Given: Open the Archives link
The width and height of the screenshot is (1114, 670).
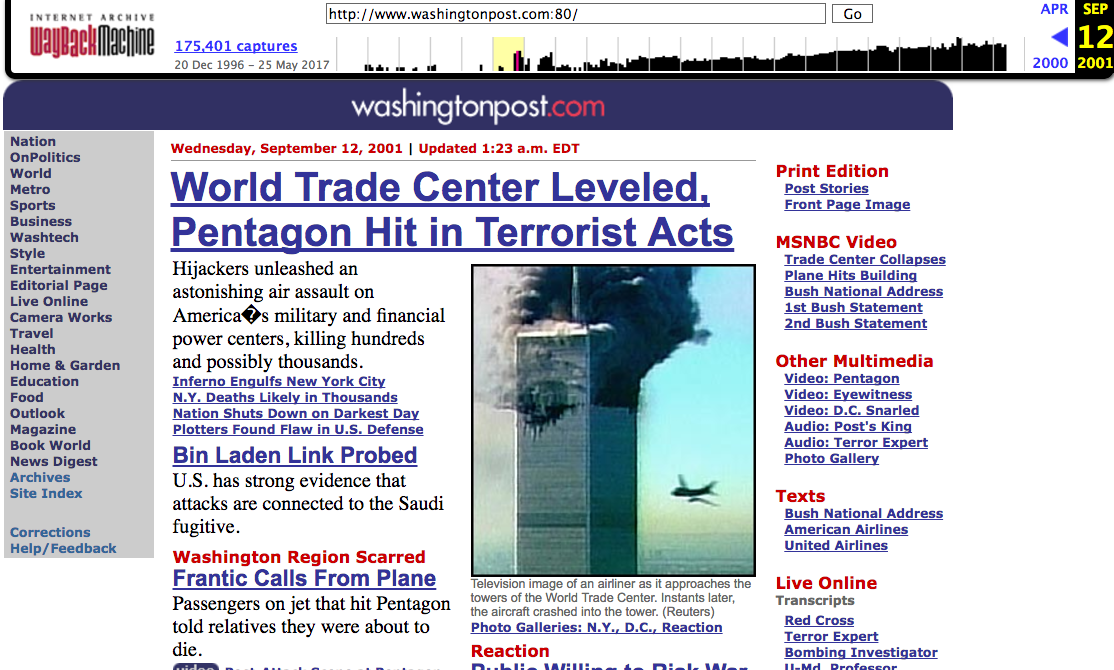Looking at the screenshot, I should 40,477.
